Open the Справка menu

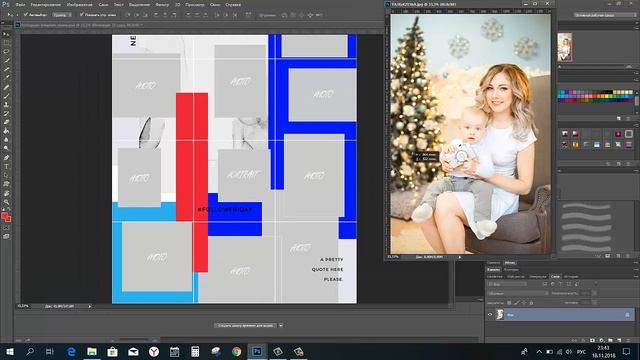pos(233,5)
